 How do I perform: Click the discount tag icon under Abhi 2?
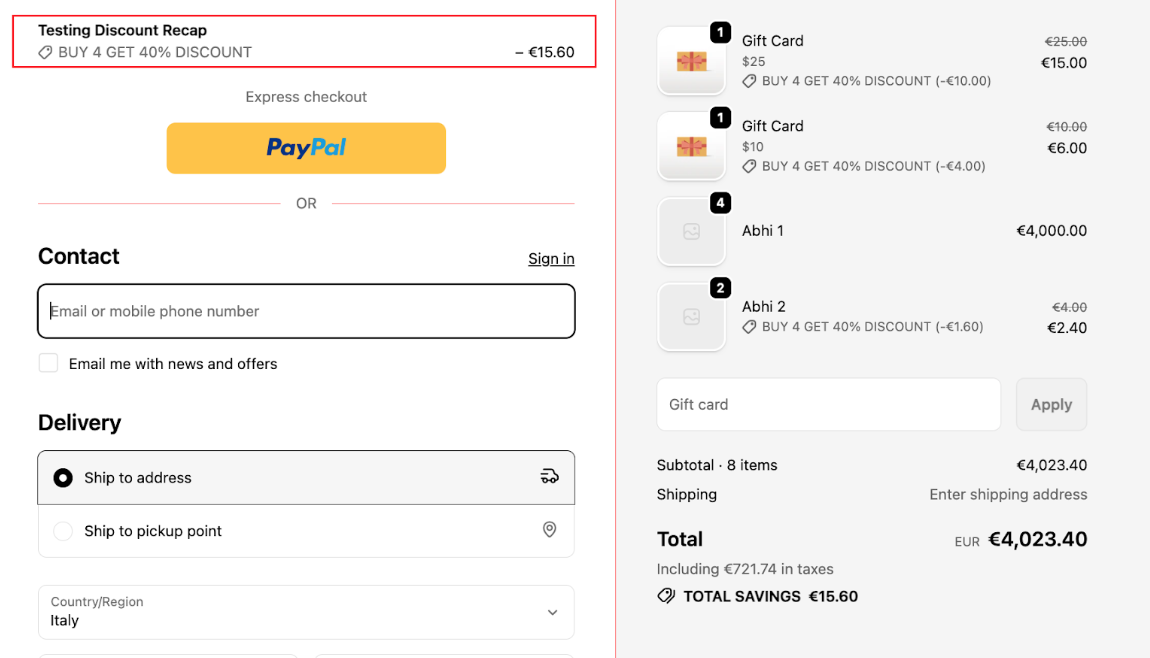(749, 327)
